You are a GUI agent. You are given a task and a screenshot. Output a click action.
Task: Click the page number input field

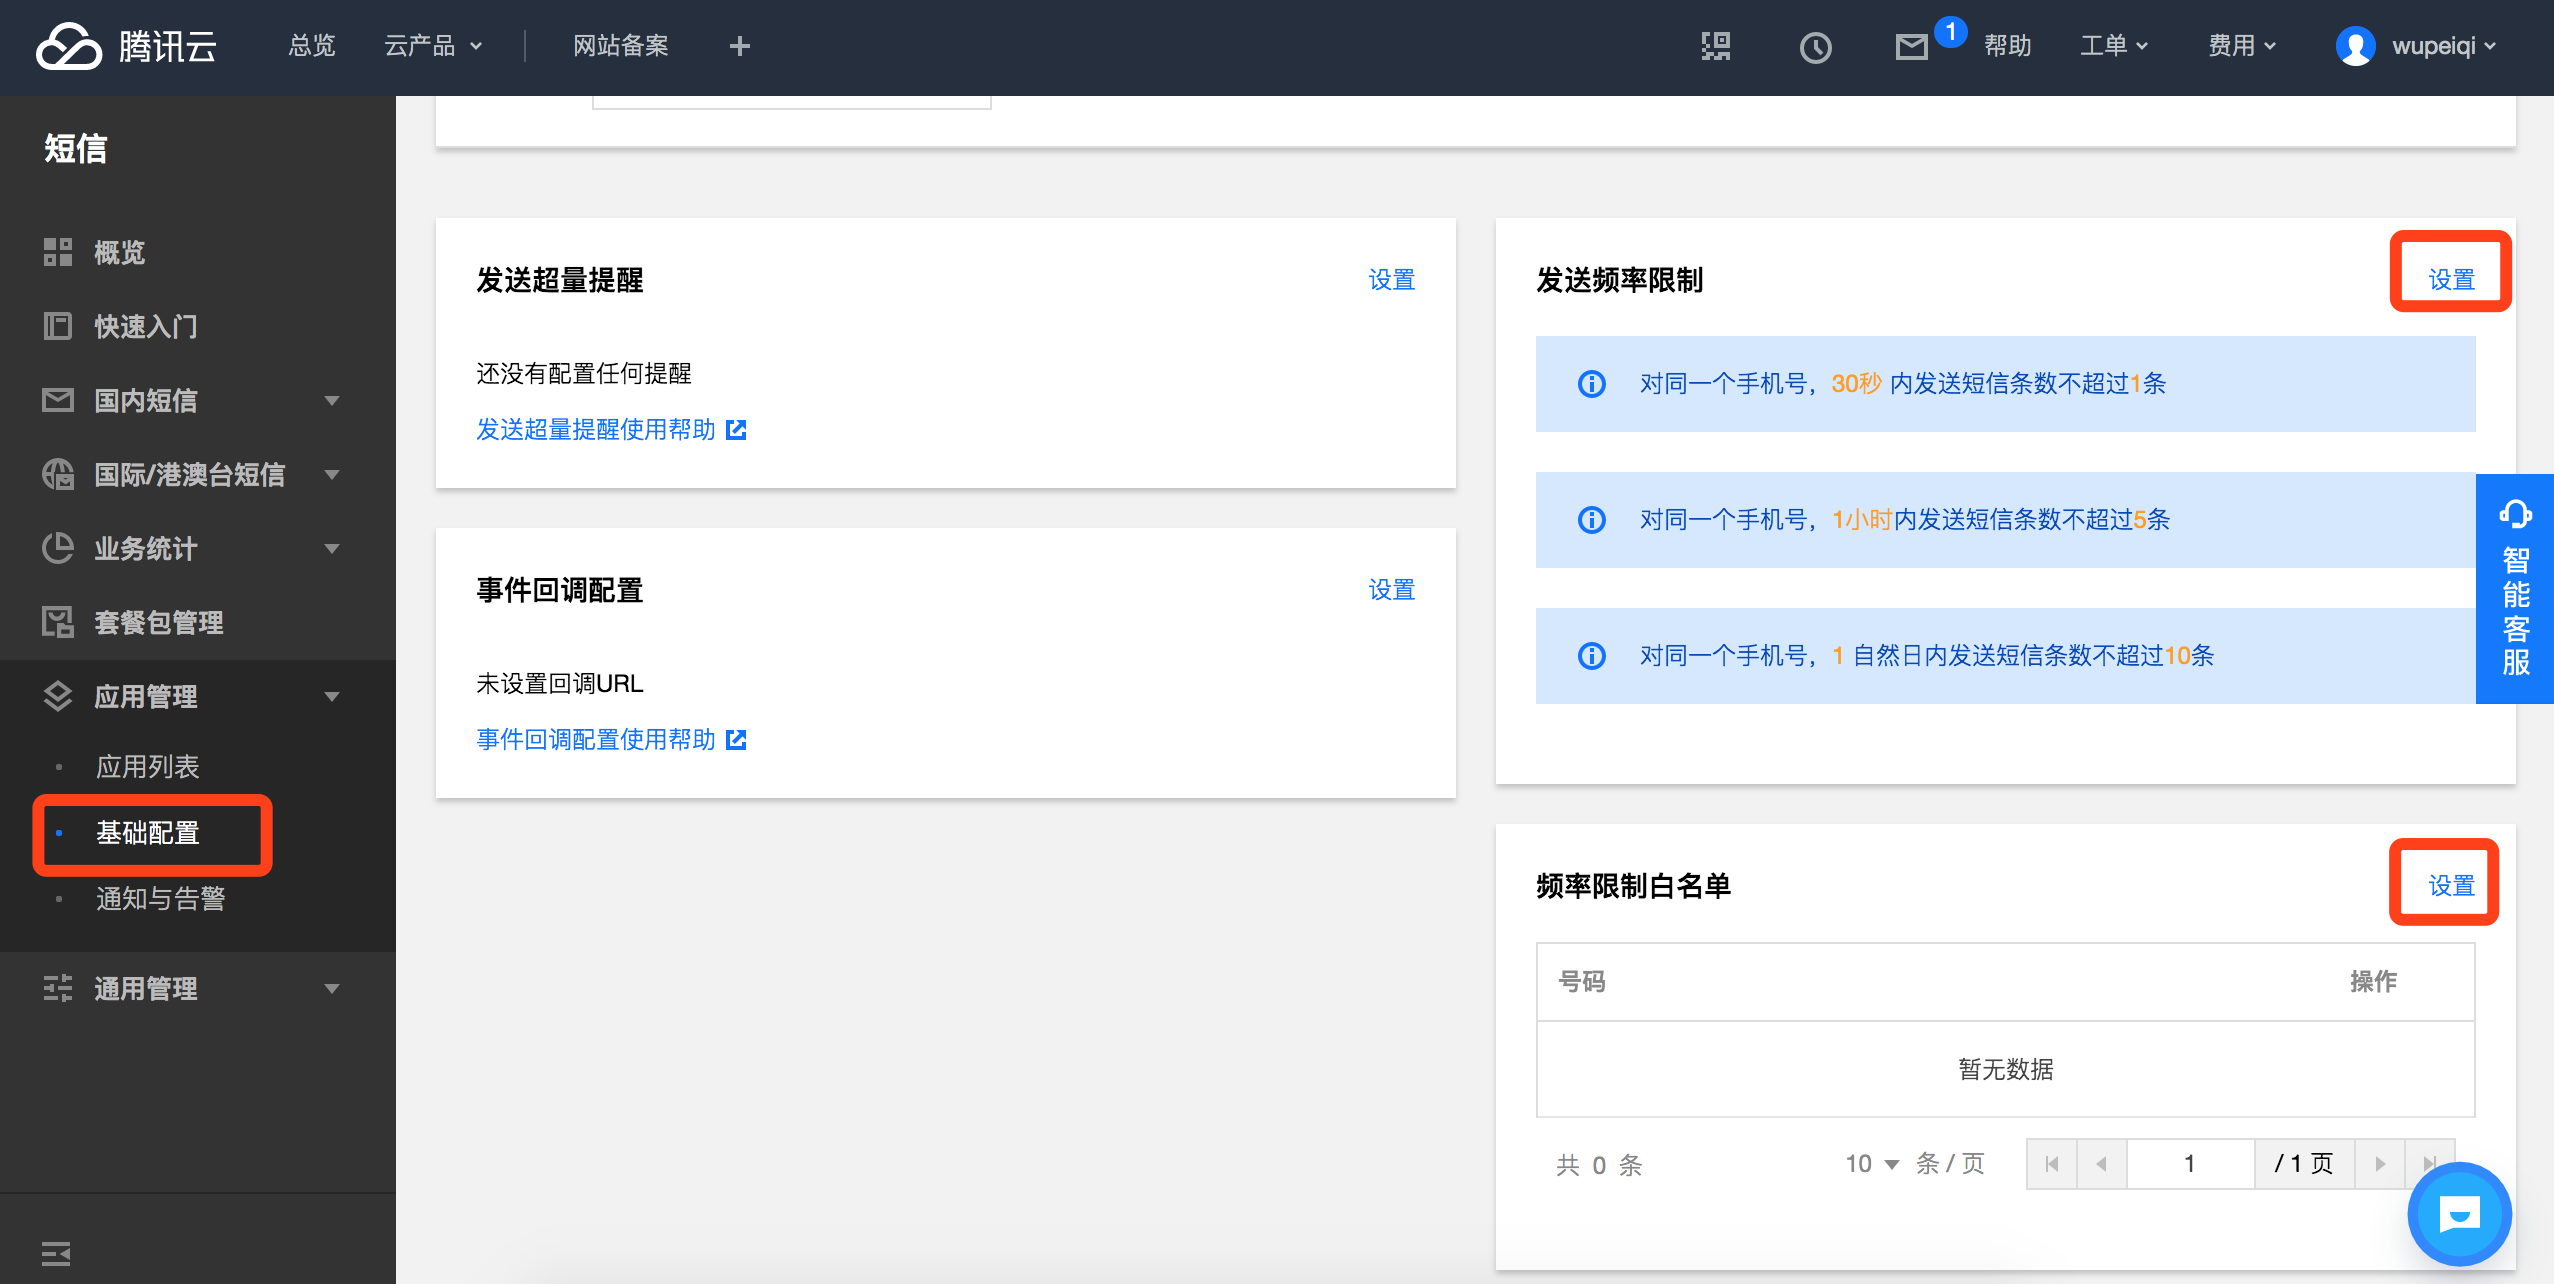pyautogui.click(x=2190, y=1164)
